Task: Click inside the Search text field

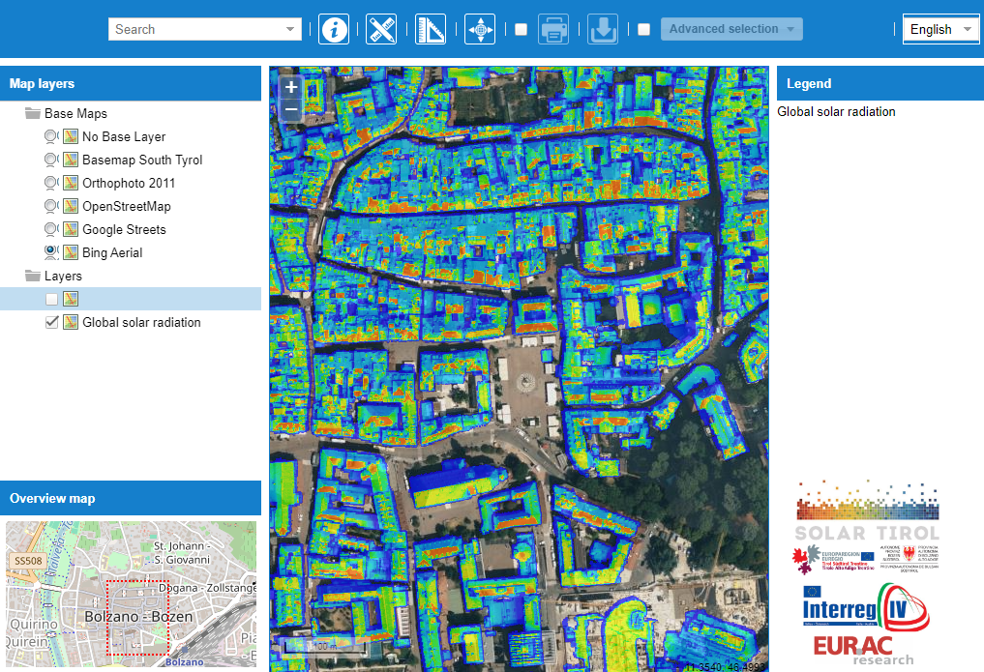Action: 195,29
